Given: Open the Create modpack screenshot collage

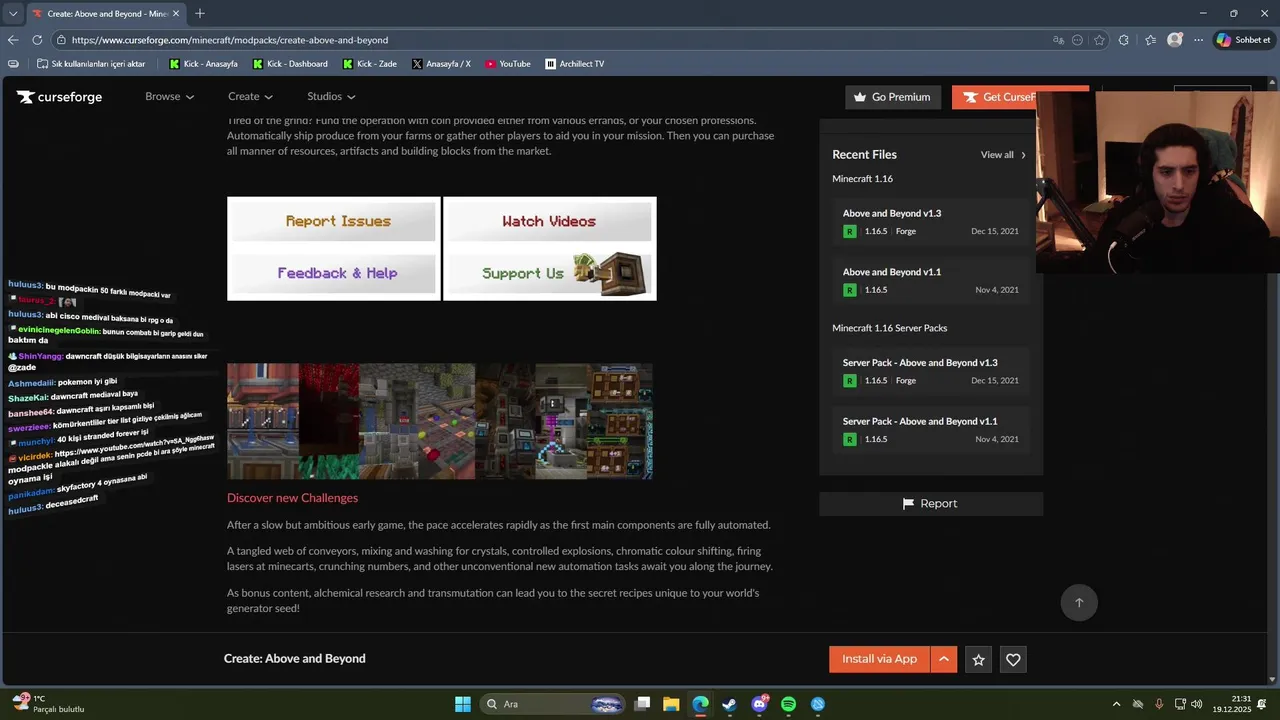Looking at the screenshot, I should 440,421.
